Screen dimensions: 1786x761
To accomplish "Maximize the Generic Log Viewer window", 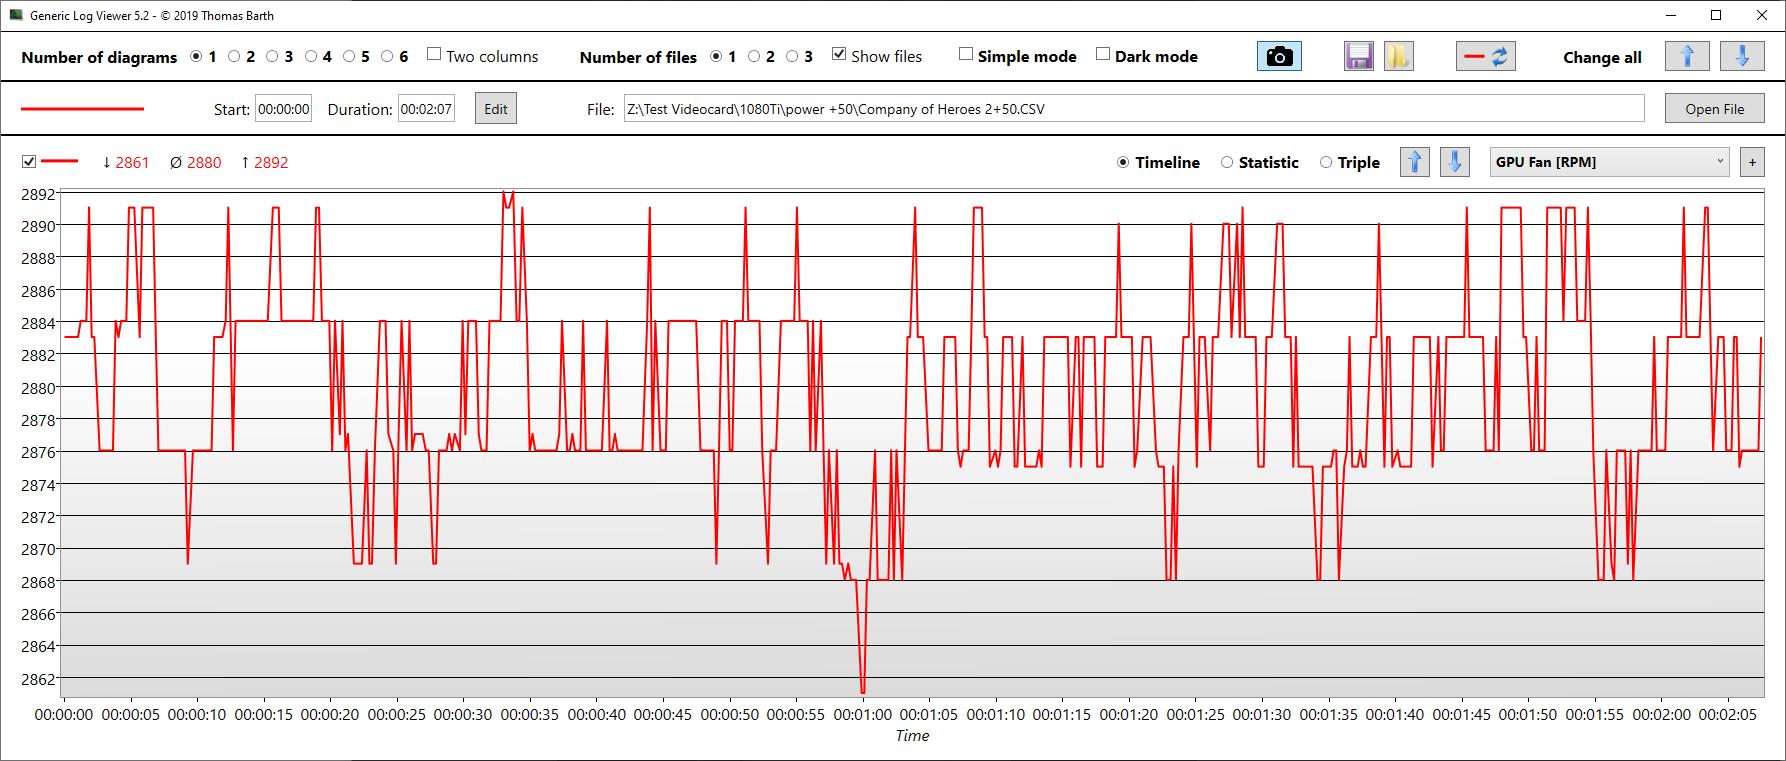I will pyautogui.click(x=1716, y=15).
